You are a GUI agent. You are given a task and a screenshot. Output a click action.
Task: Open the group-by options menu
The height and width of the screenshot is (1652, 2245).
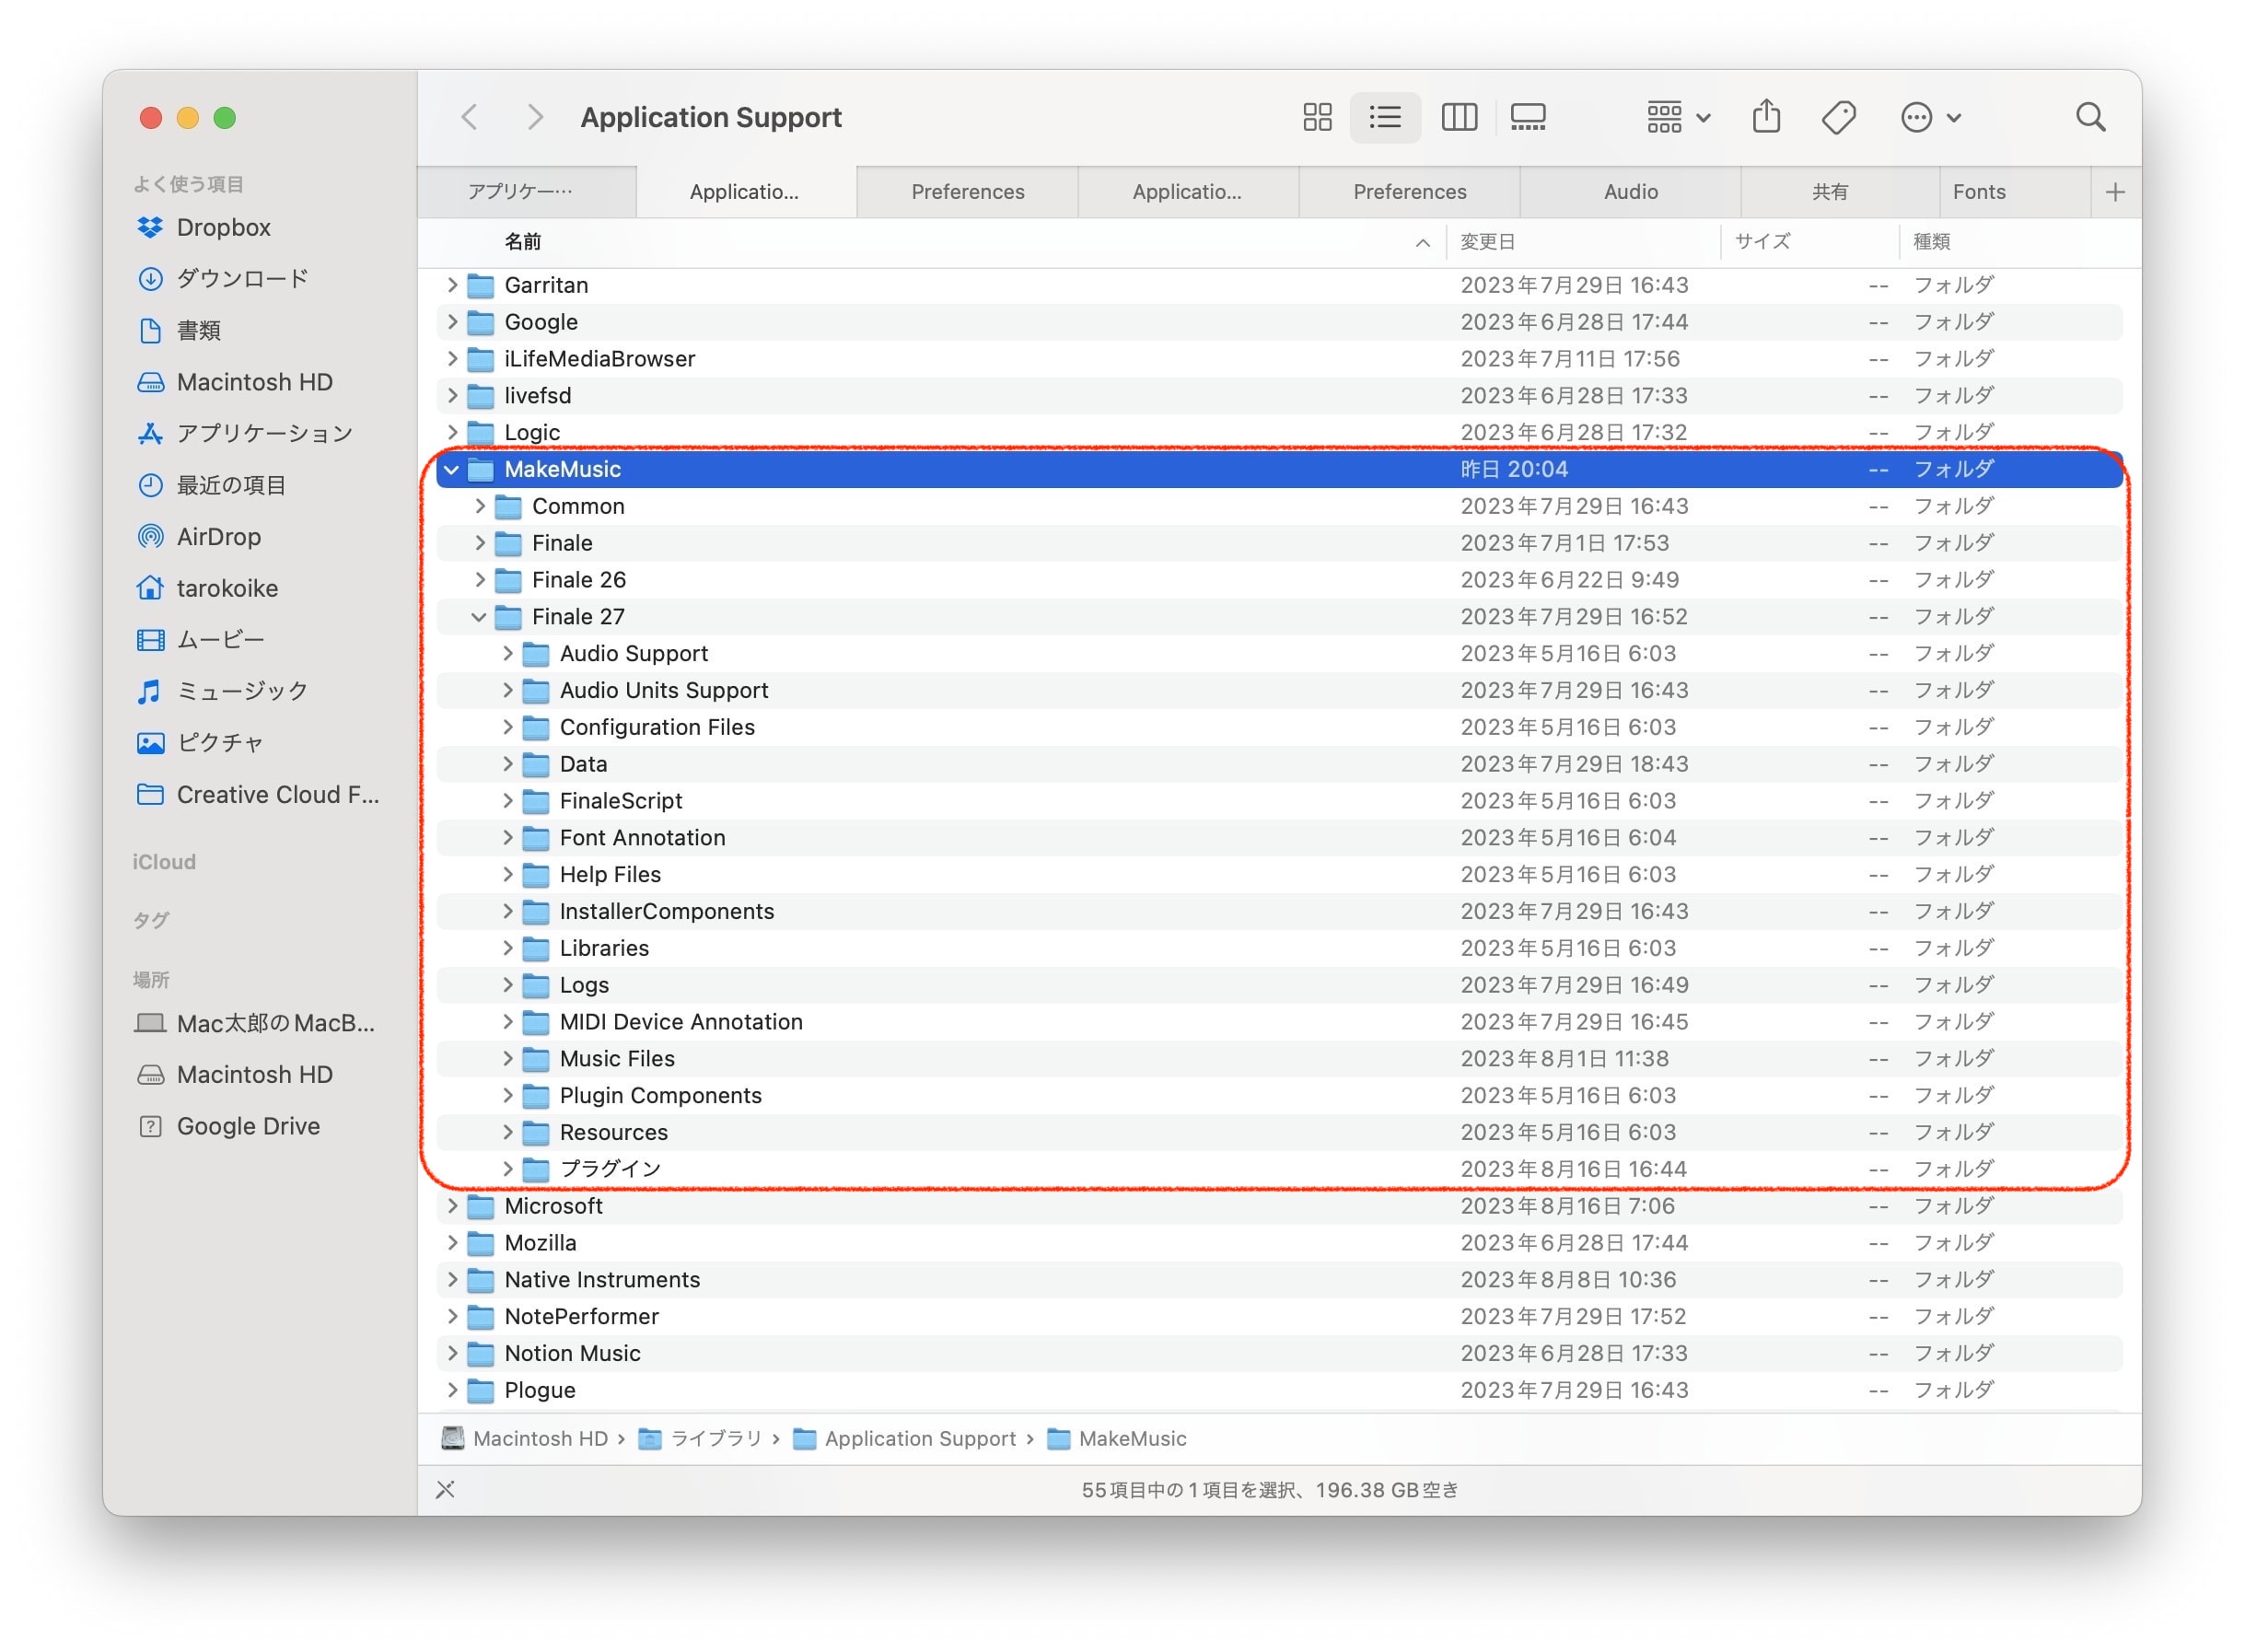coord(1677,118)
